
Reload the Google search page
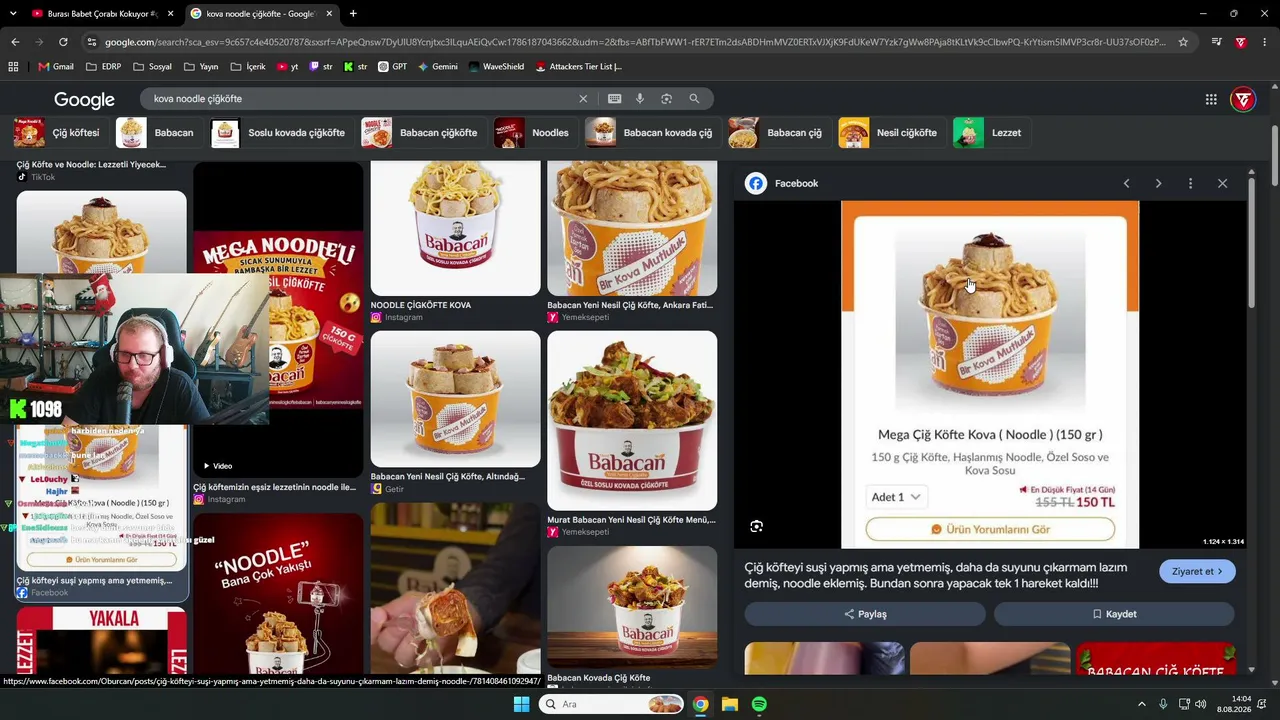click(63, 42)
